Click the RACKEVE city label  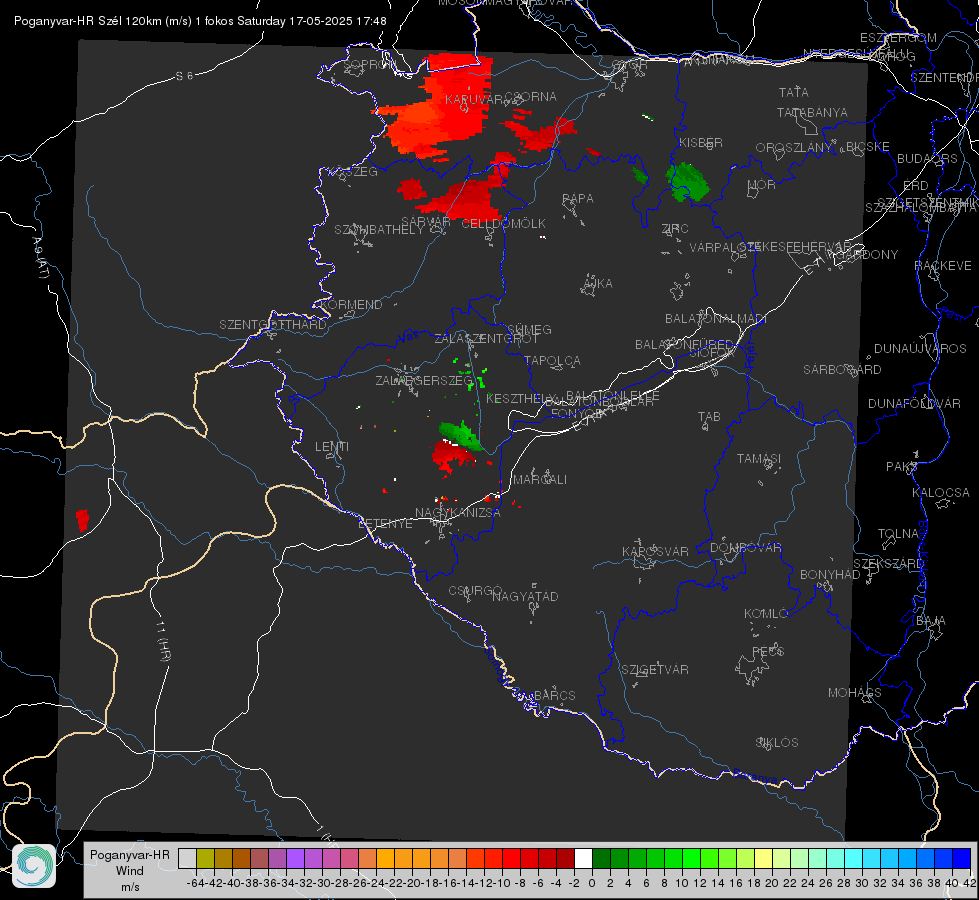943,266
